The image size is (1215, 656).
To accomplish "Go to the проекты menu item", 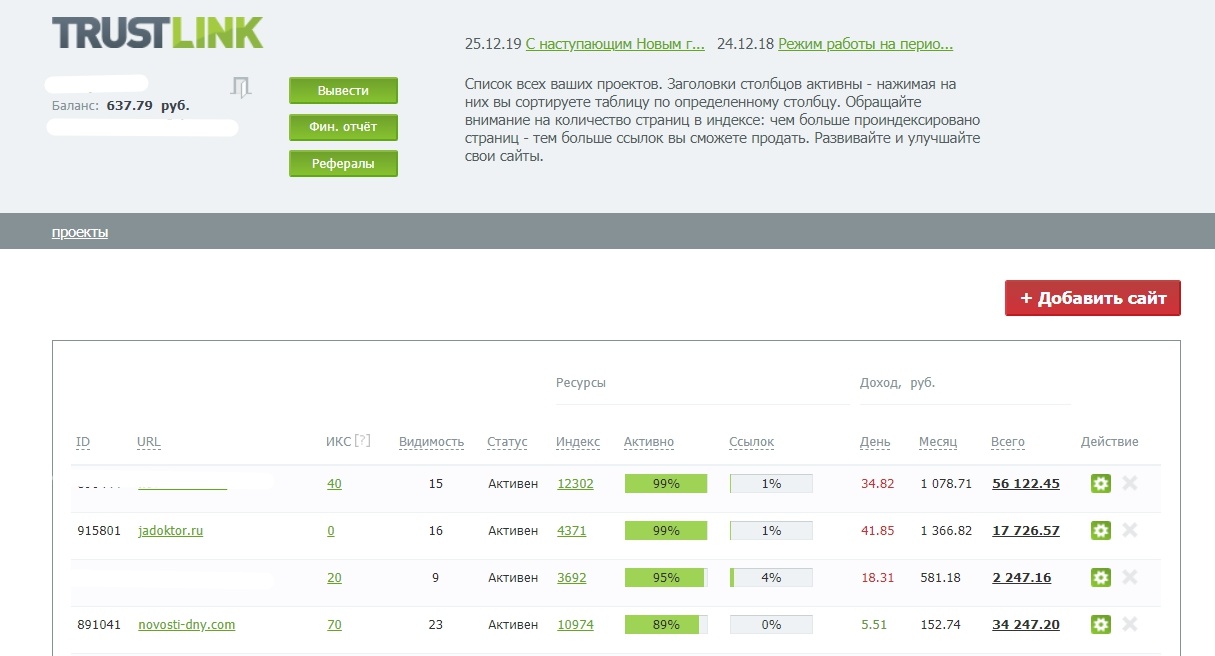I will tap(80, 233).
